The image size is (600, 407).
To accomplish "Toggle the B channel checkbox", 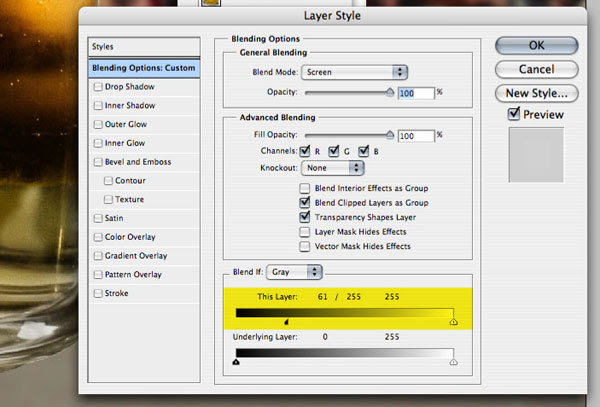I will pos(364,151).
